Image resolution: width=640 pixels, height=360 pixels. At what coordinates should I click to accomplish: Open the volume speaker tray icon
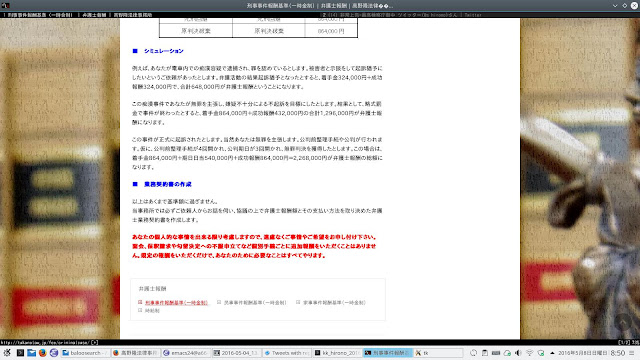point(518,353)
